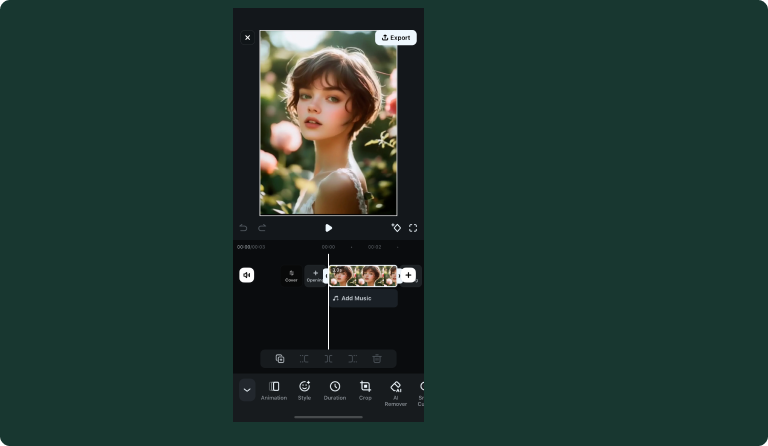Redo the last edit
Viewport: 768px width, 446px height.
pos(262,228)
